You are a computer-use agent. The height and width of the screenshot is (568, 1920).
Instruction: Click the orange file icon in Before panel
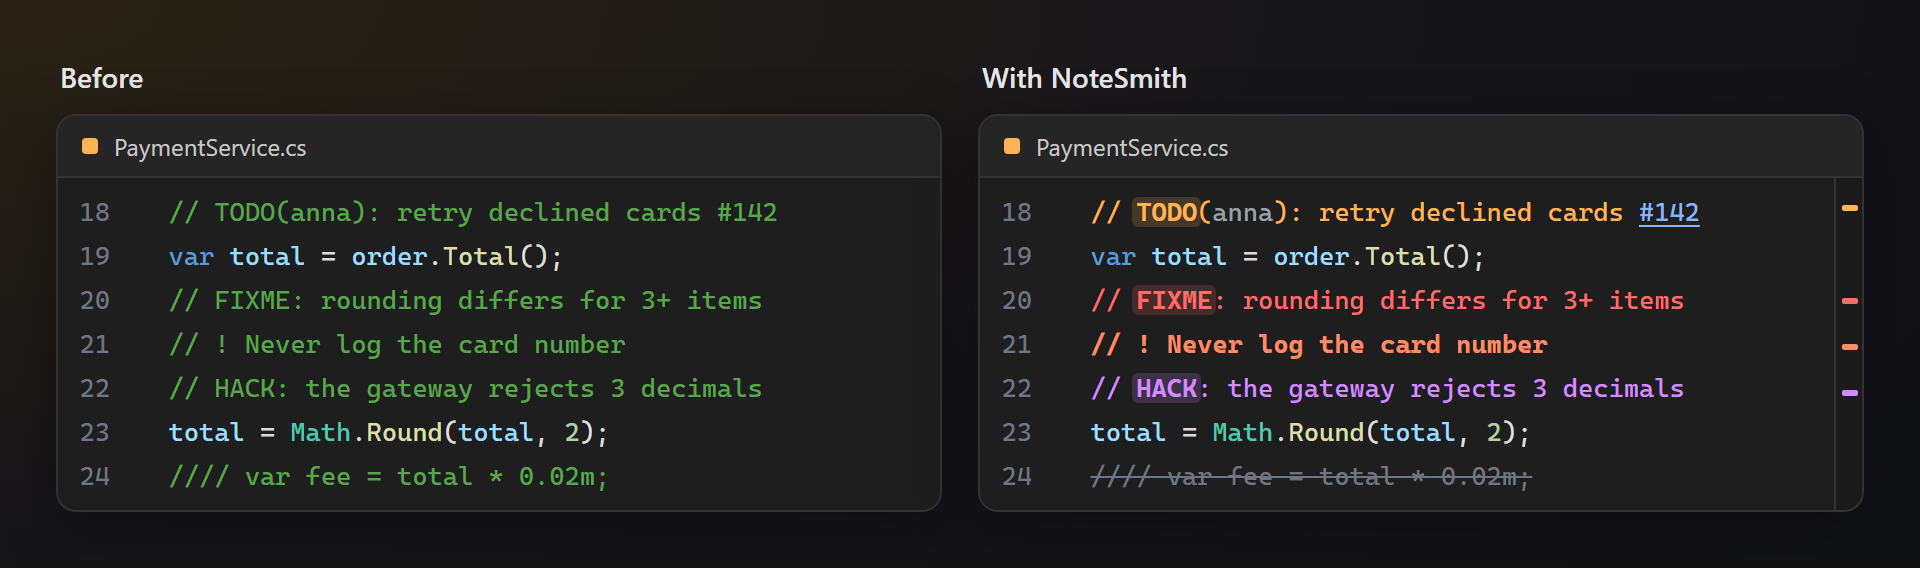[90, 147]
